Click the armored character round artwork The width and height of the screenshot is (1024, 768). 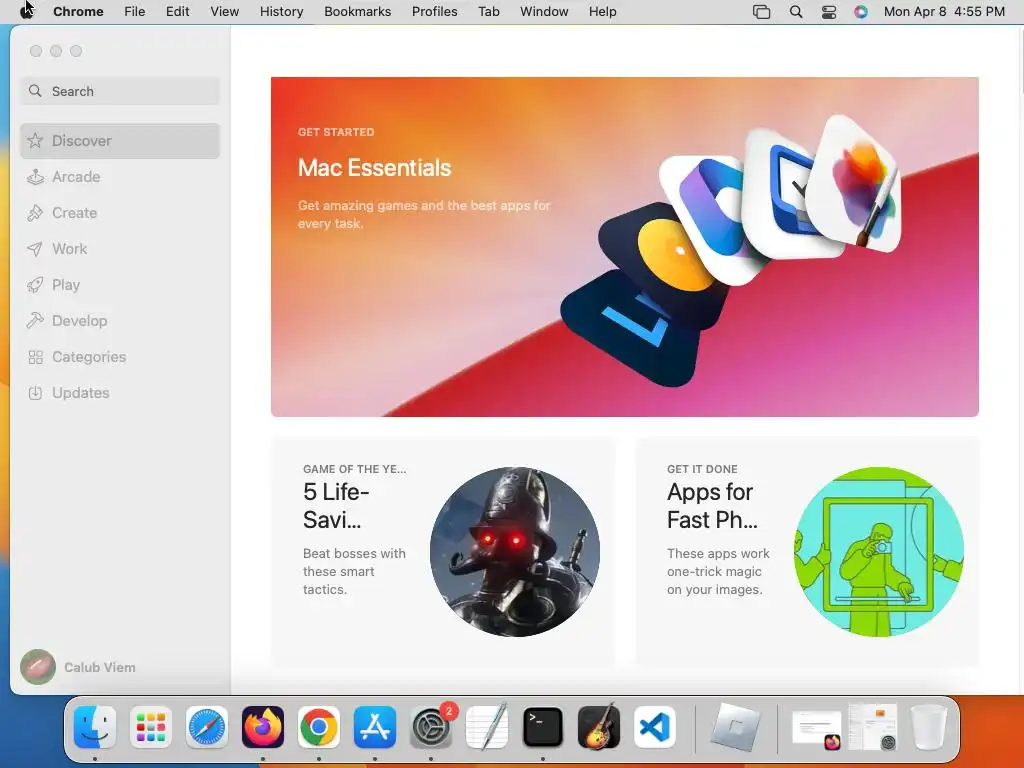click(x=515, y=552)
